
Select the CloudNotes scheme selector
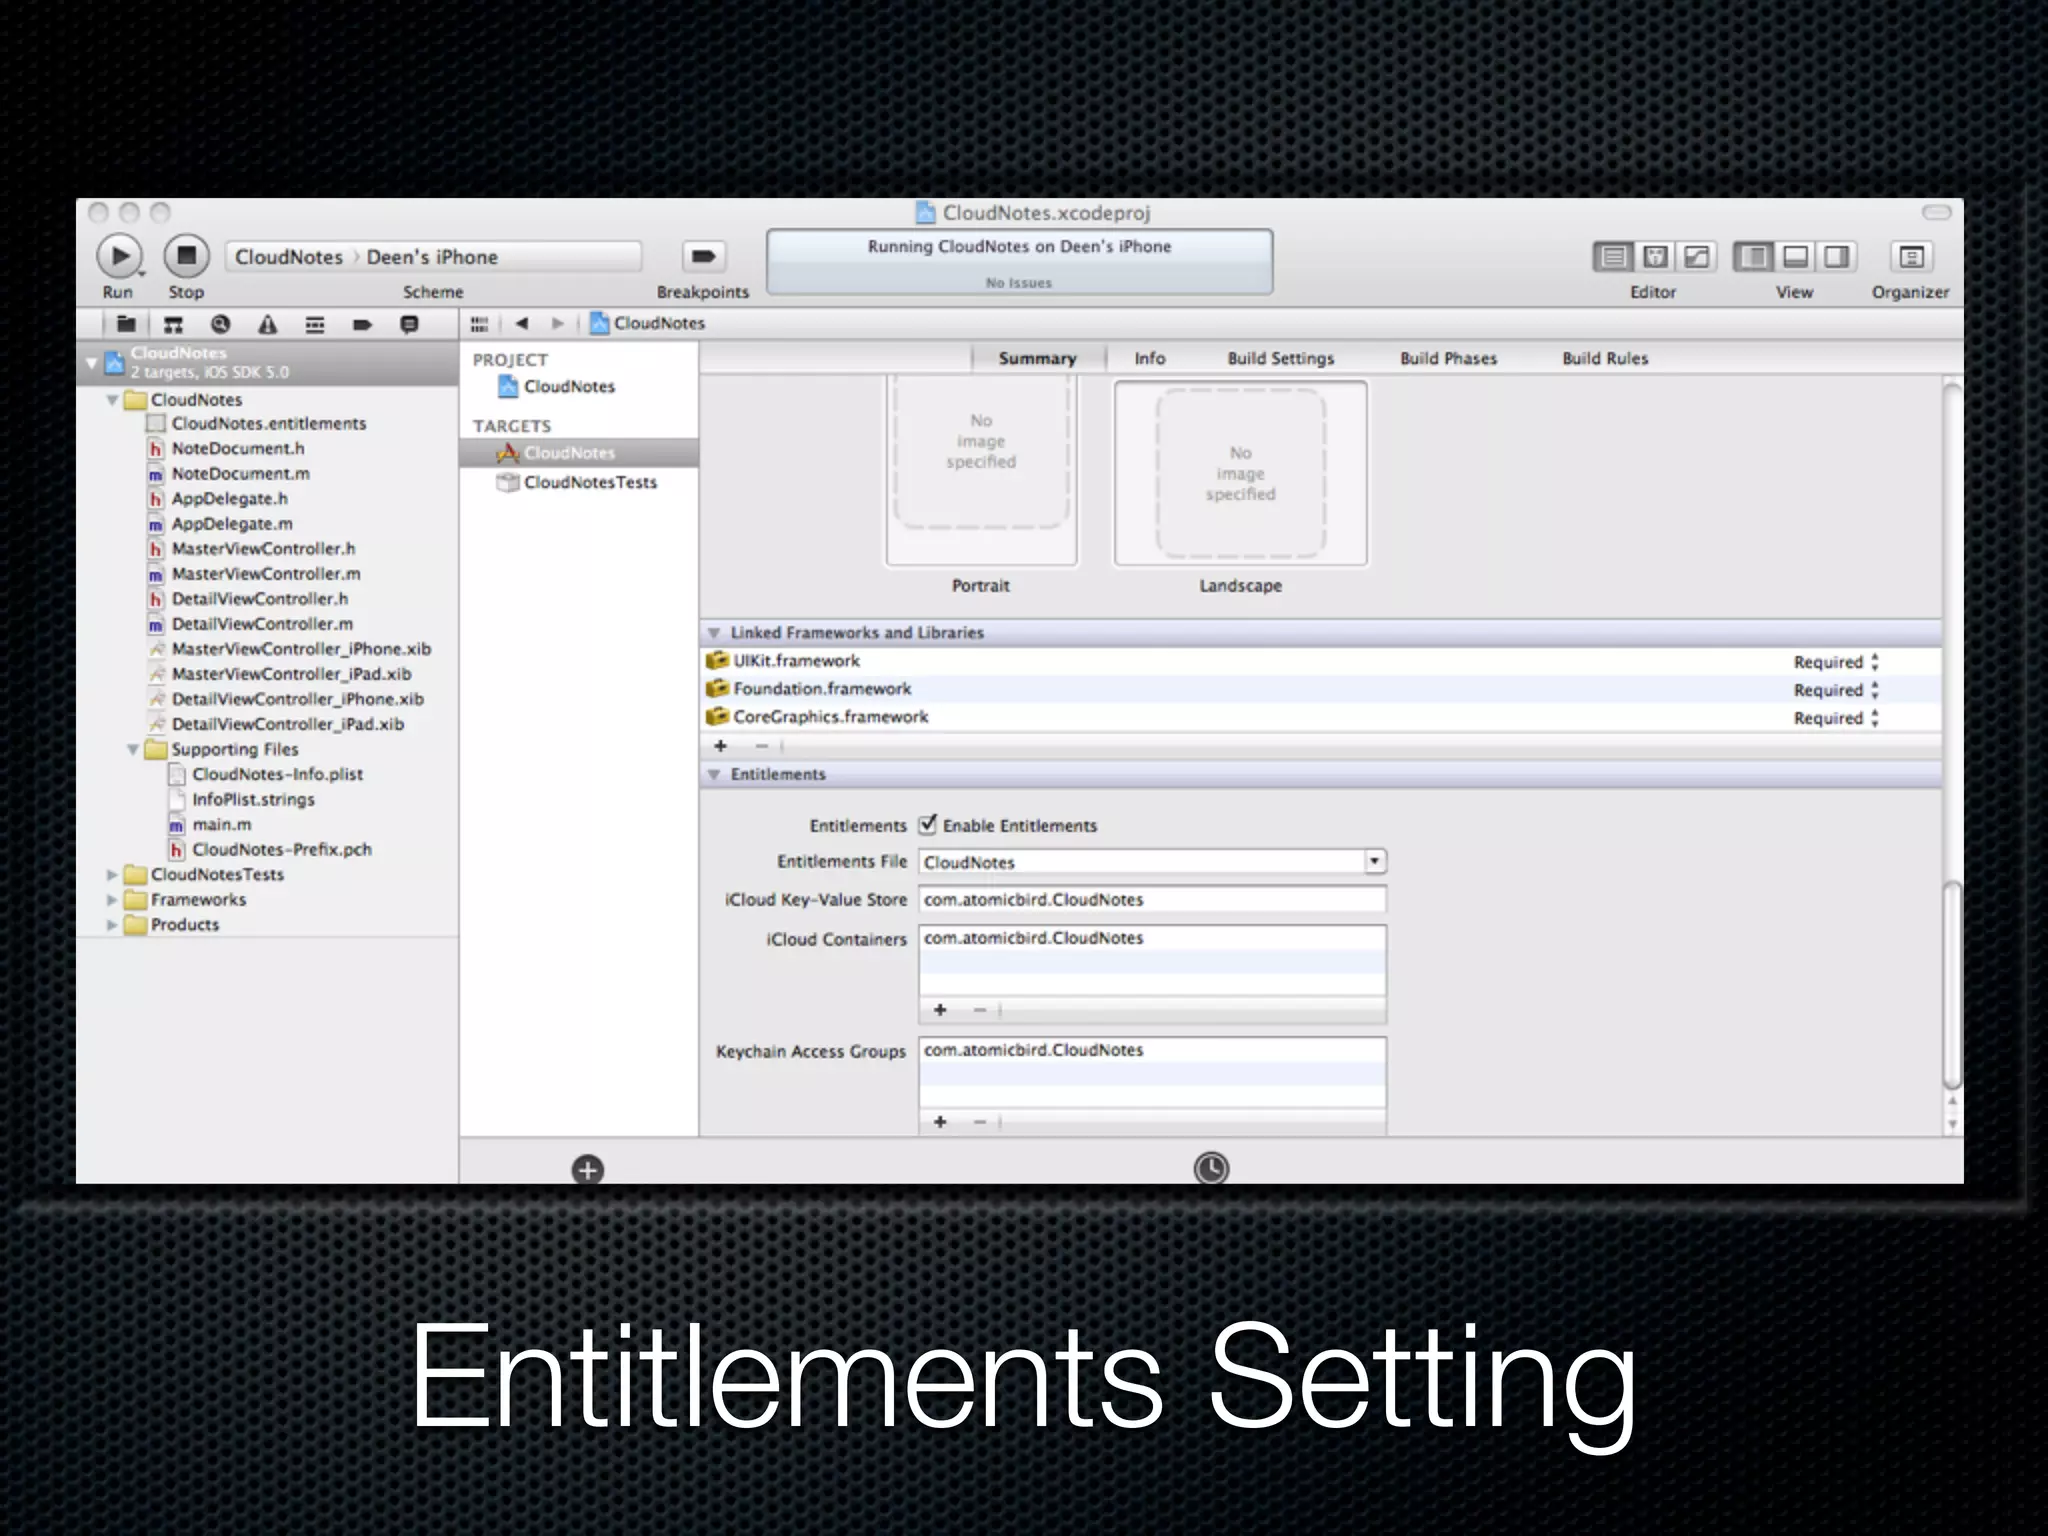(289, 257)
